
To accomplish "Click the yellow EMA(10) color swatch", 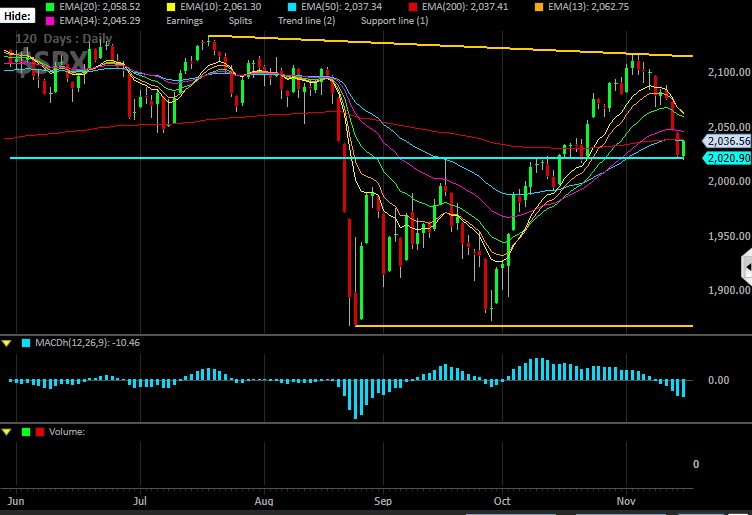I will pyautogui.click(x=171, y=7).
